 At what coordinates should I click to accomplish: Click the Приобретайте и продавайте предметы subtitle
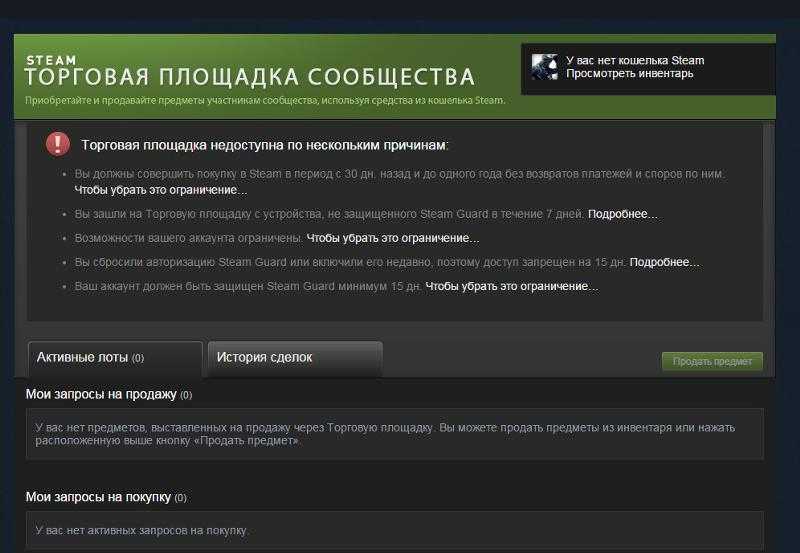click(265, 100)
